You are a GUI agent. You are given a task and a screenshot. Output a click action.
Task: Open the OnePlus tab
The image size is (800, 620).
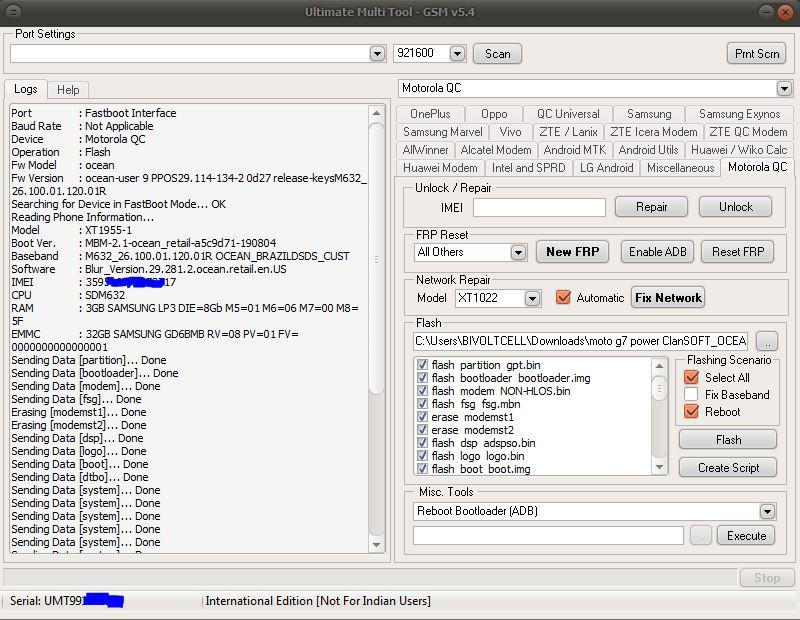tap(430, 114)
